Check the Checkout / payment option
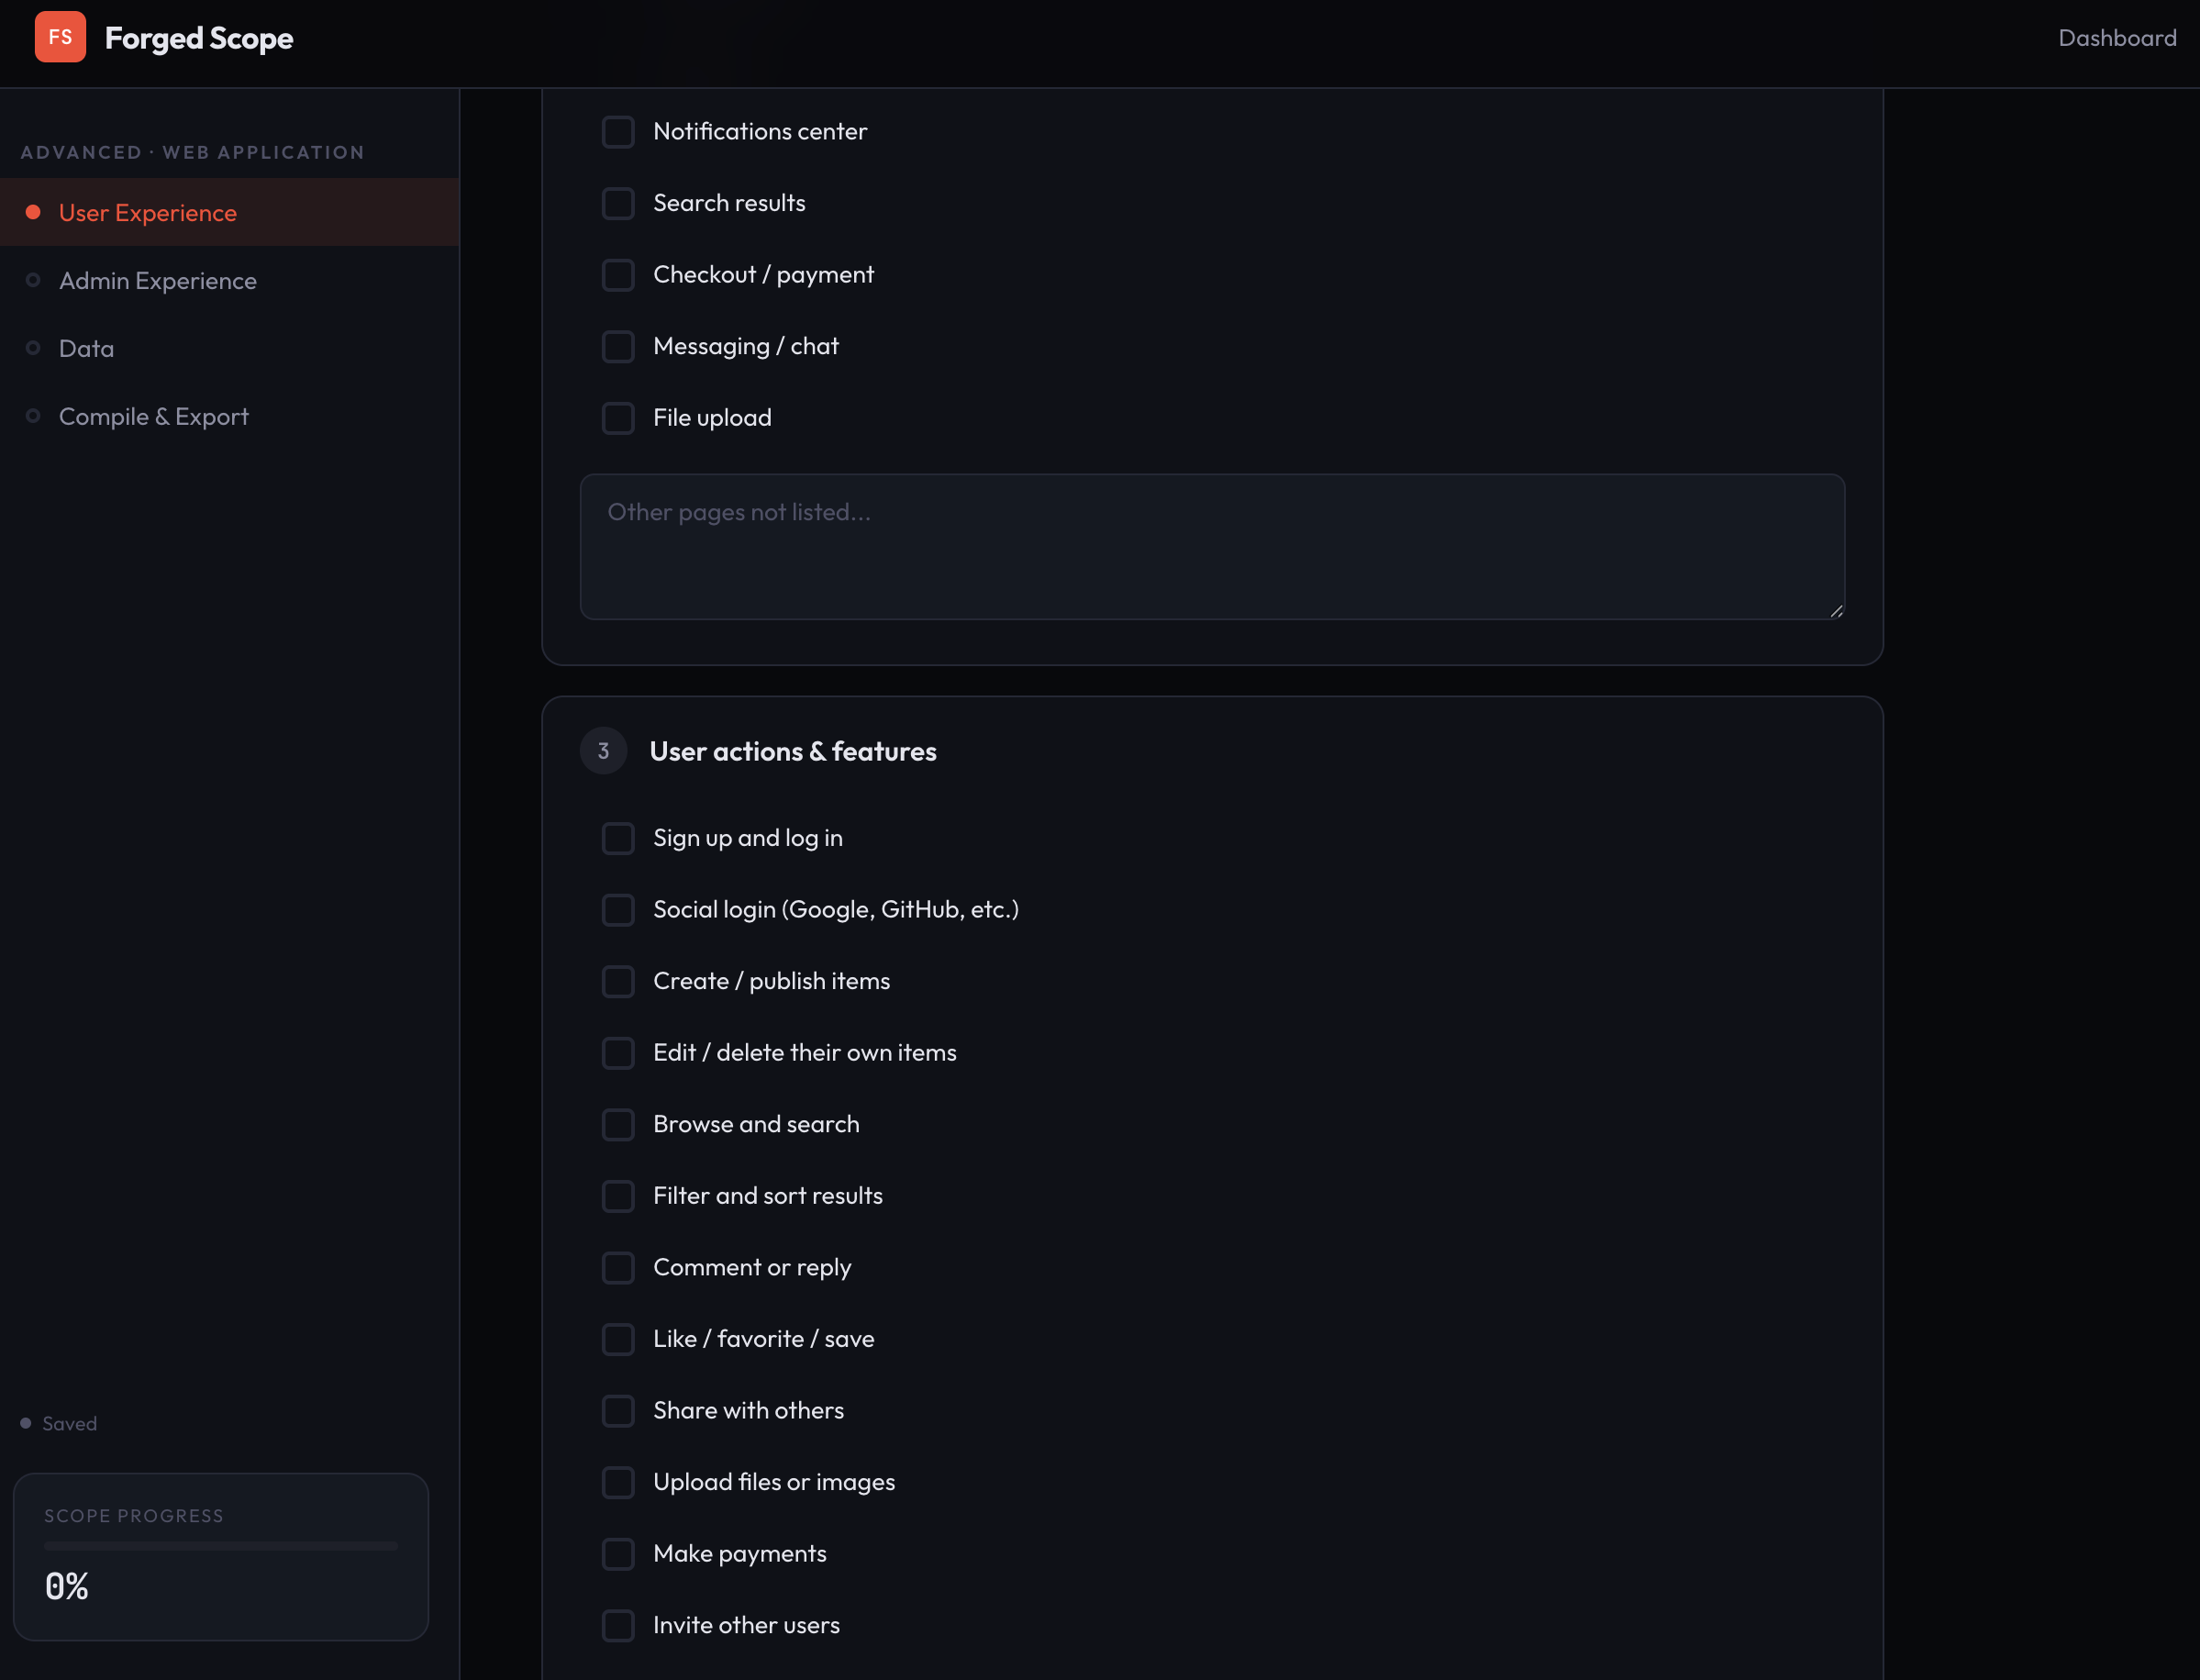 coord(618,275)
